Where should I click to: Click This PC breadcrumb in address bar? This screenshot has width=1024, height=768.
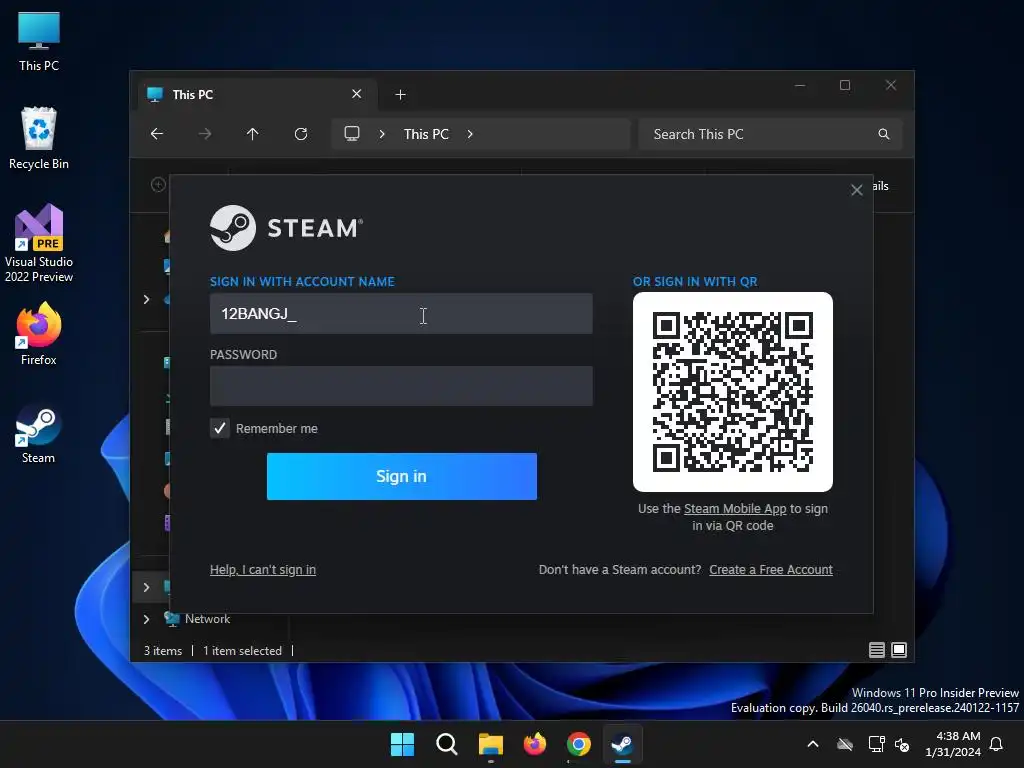[426, 134]
